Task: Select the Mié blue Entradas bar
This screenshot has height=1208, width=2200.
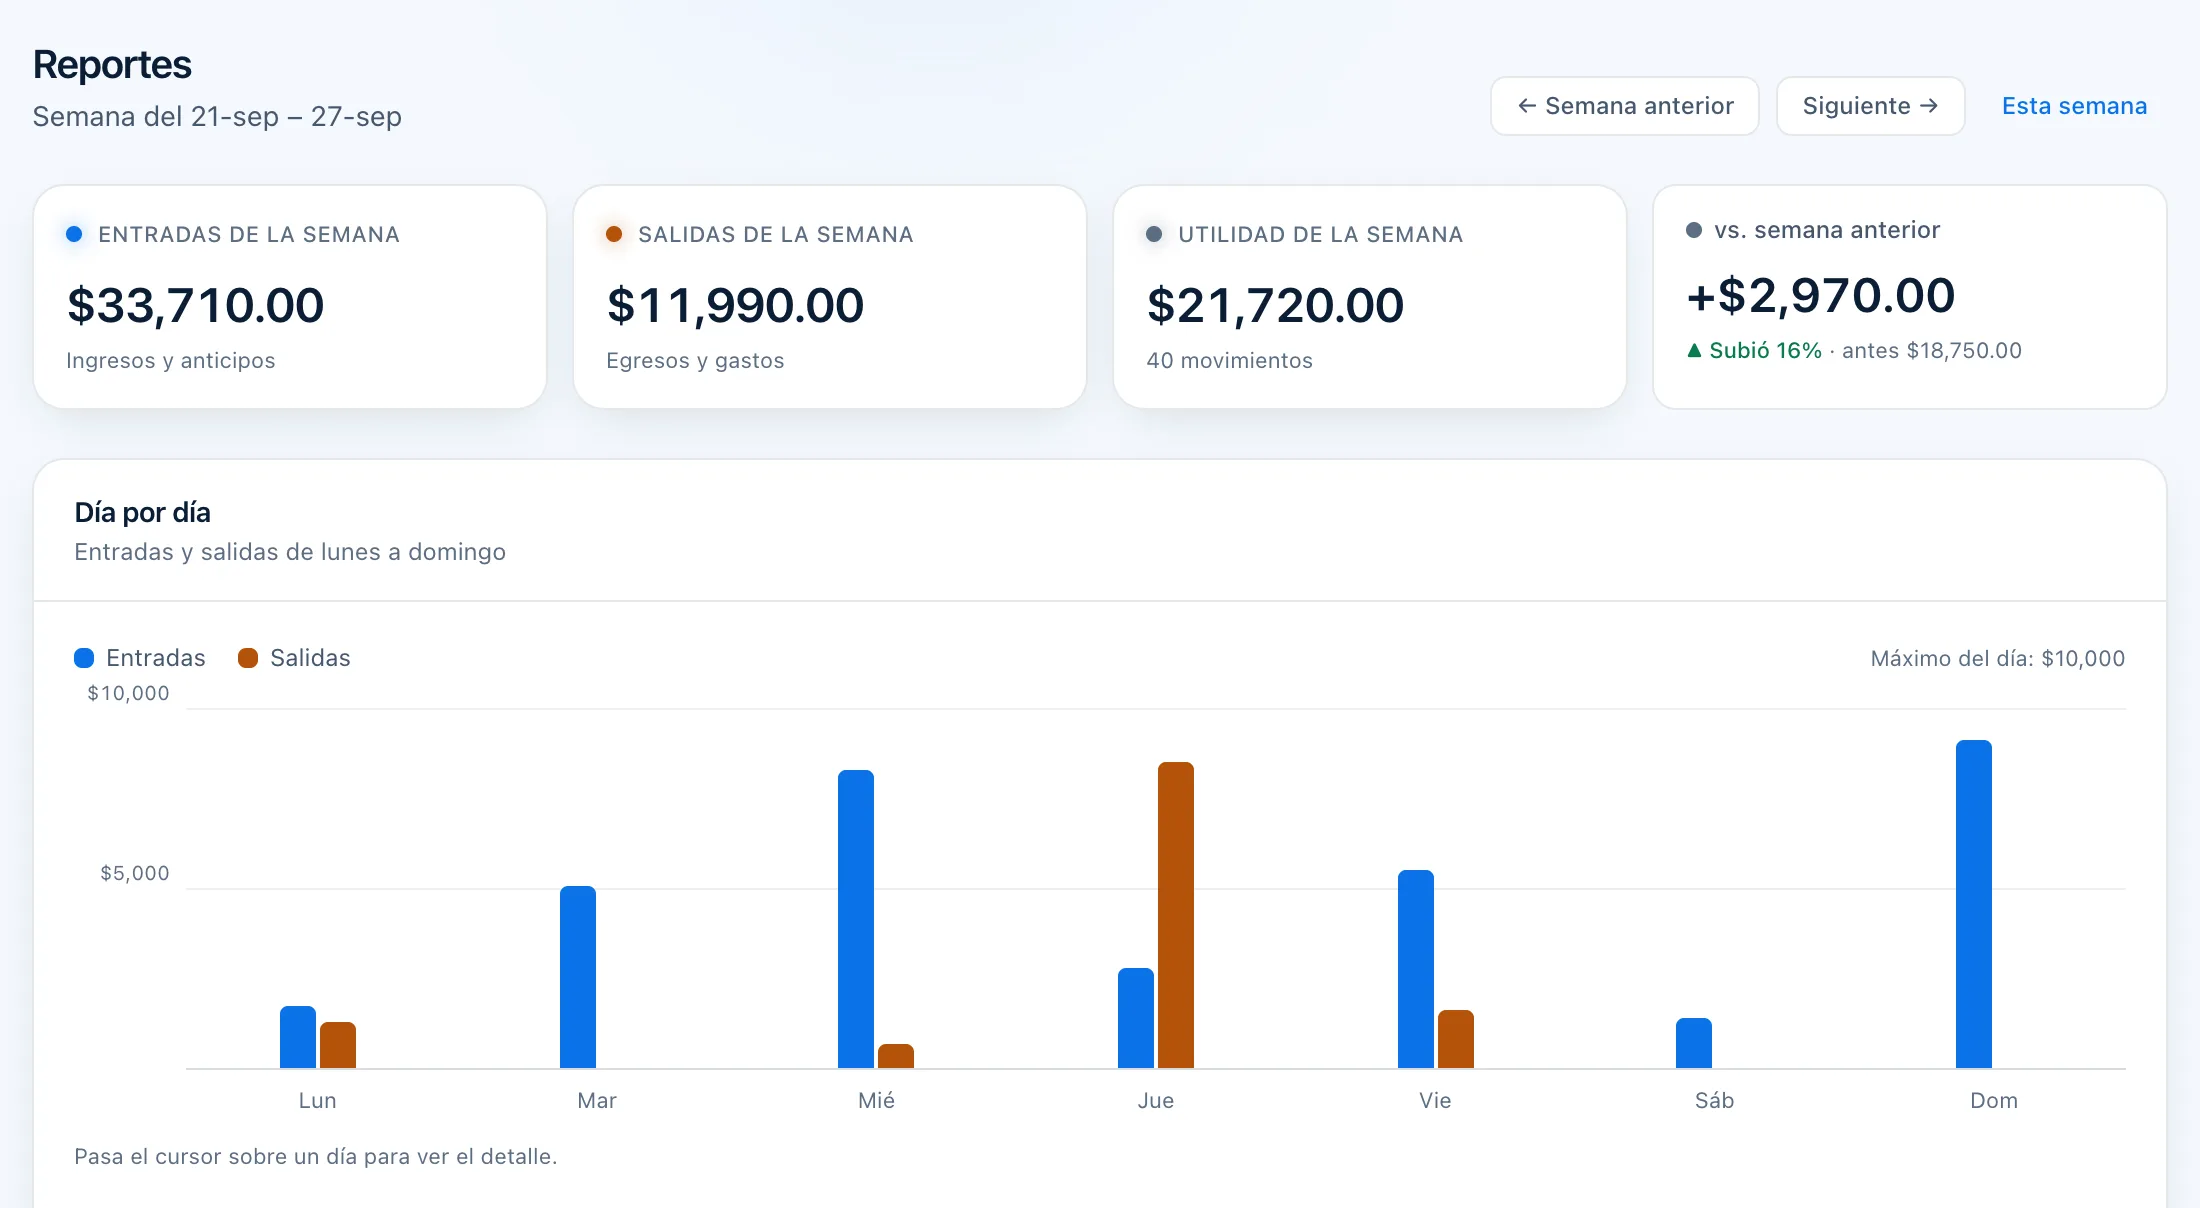Action: [x=856, y=919]
